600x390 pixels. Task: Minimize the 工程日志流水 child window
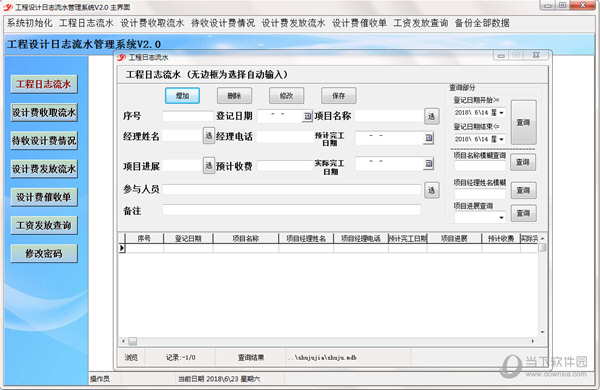tap(501, 55)
